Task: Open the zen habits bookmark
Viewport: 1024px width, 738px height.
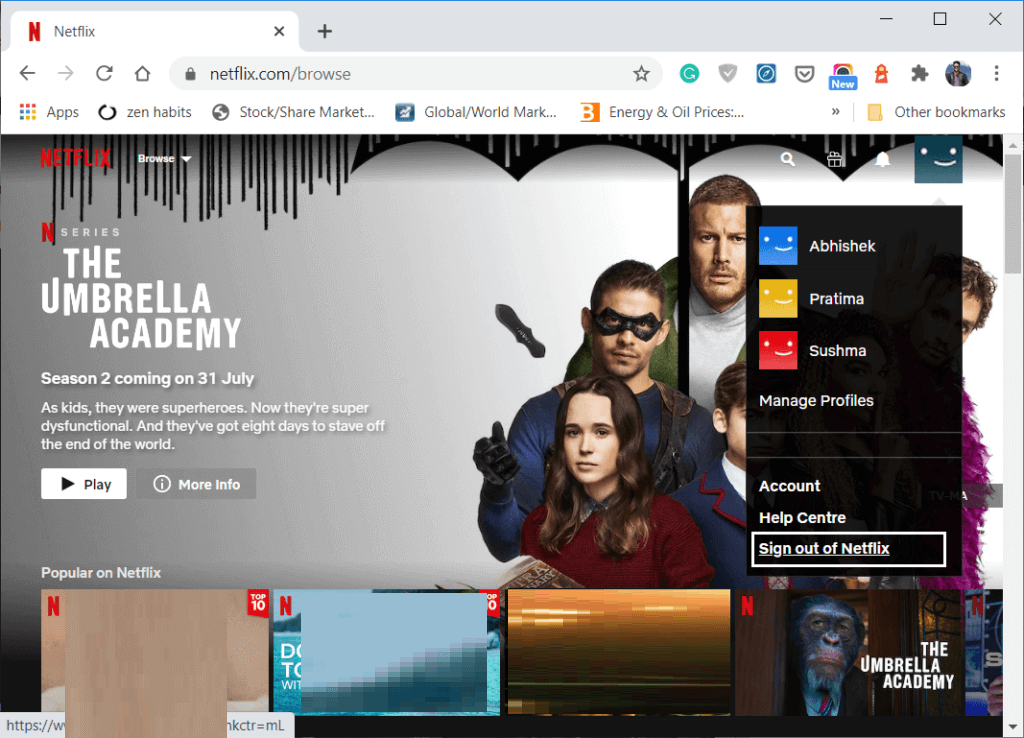Action: click(145, 112)
